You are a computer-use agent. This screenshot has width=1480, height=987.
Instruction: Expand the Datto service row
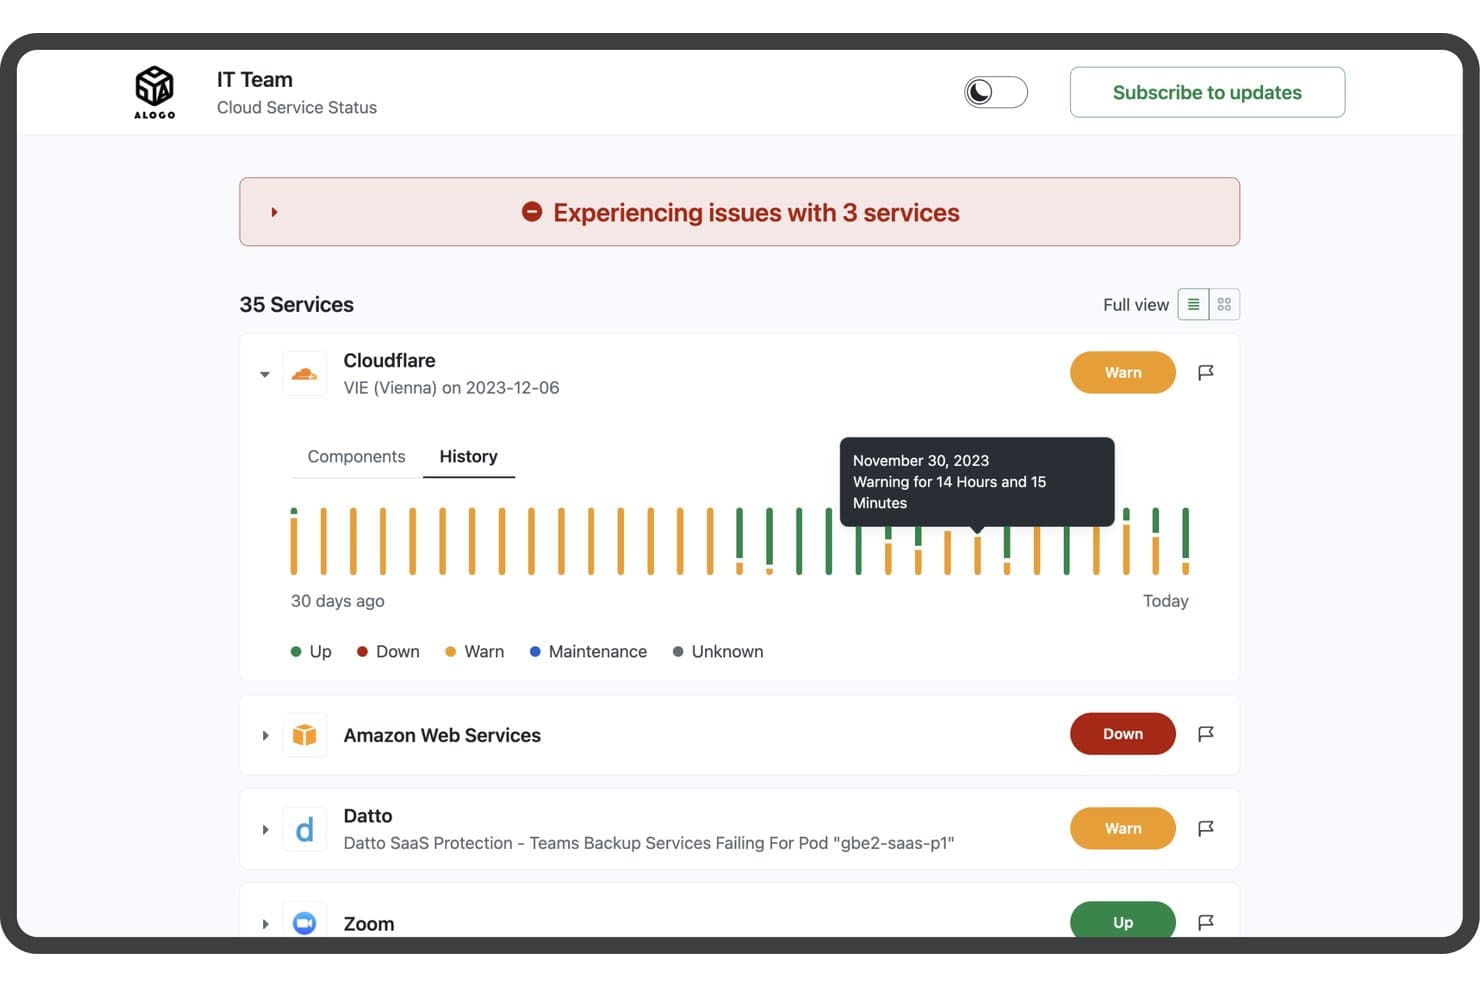(265, 829)
